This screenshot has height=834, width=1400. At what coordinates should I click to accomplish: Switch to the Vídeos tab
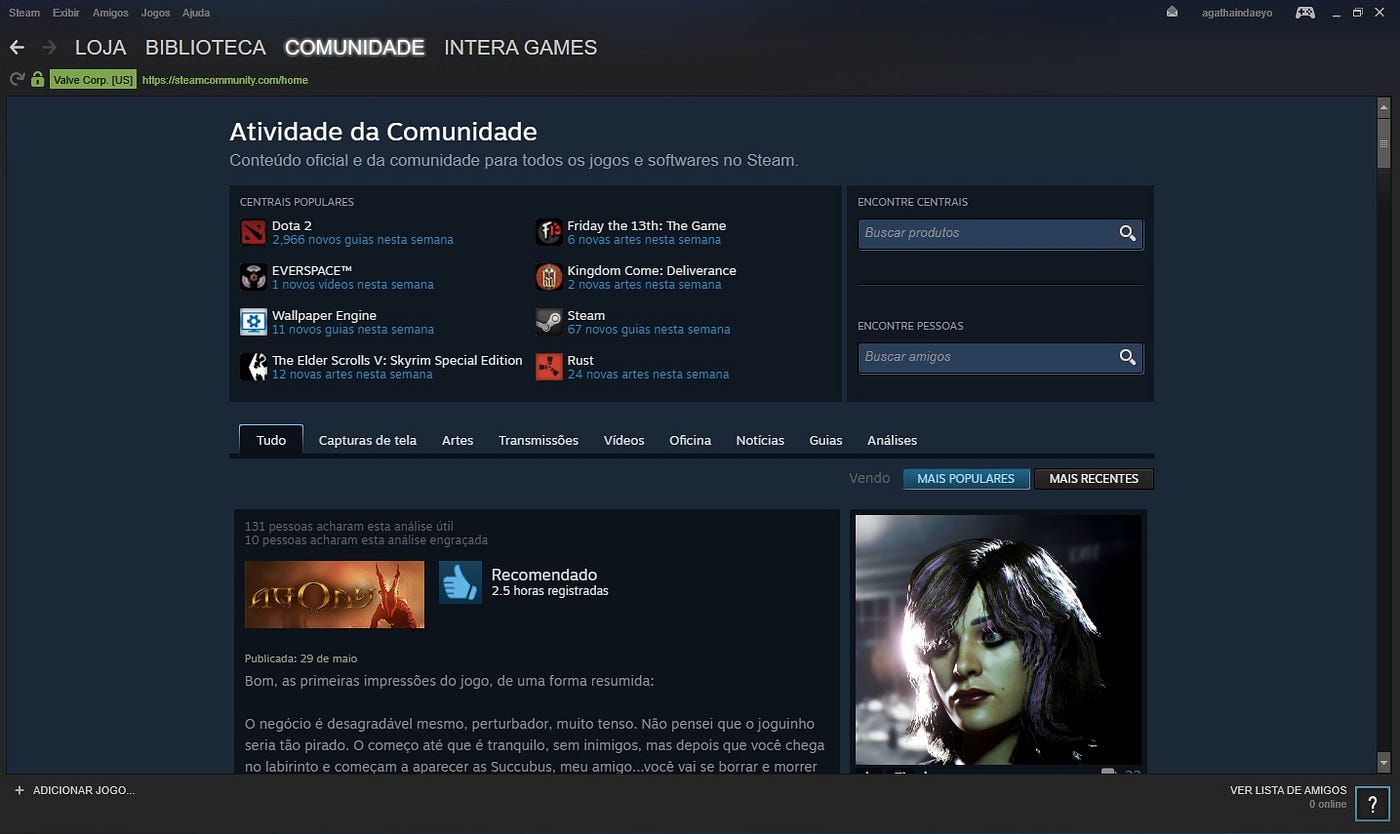tap(624, 440)
